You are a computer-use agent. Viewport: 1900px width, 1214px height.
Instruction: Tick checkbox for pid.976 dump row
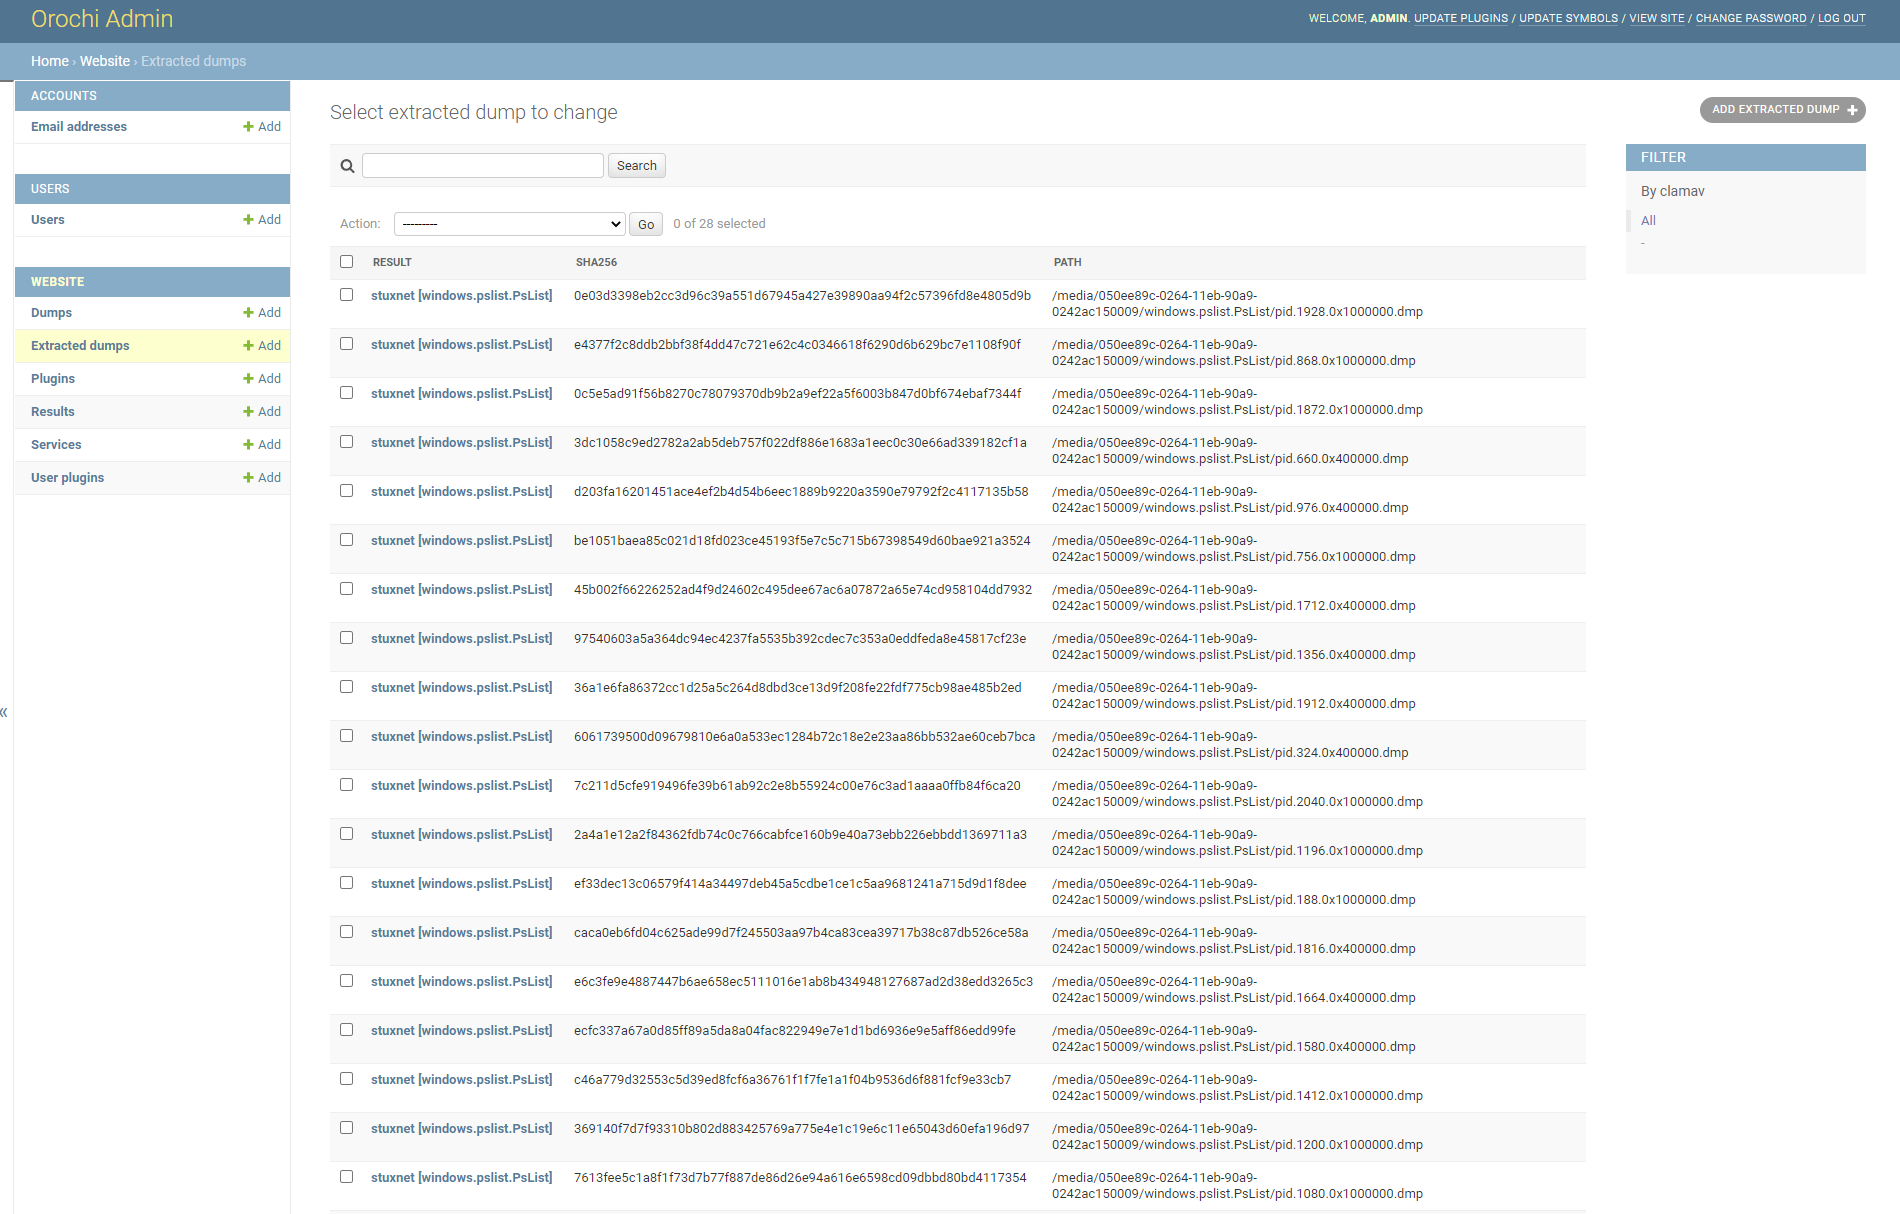347,491
